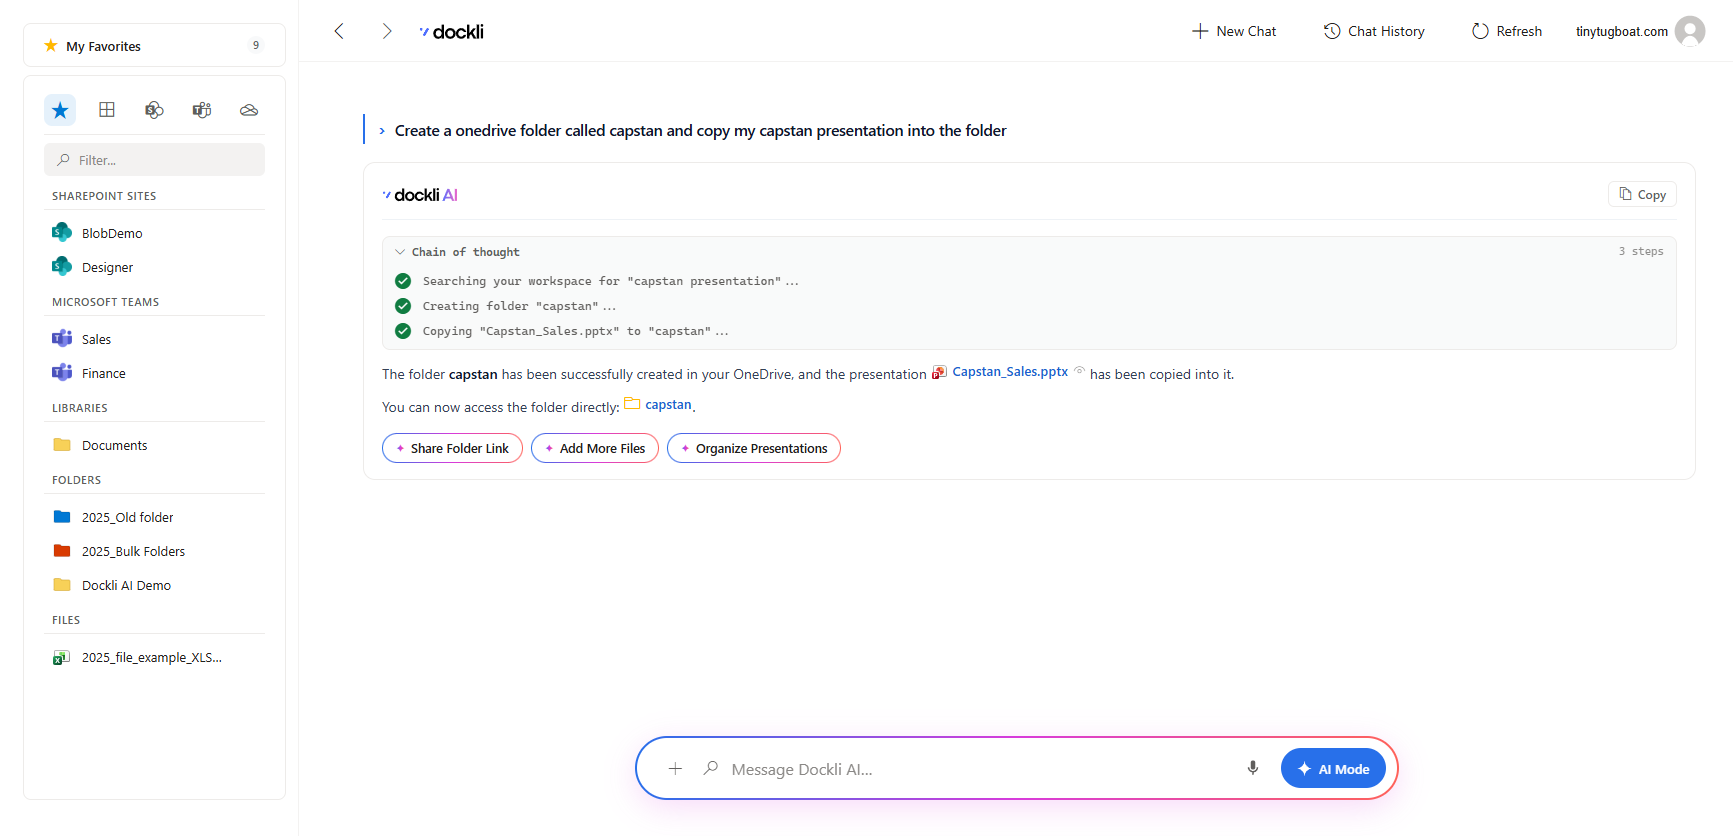Click the microphone voice input icon
The height and width of the screenshot is (836, 1733).
click(1252, 768)
